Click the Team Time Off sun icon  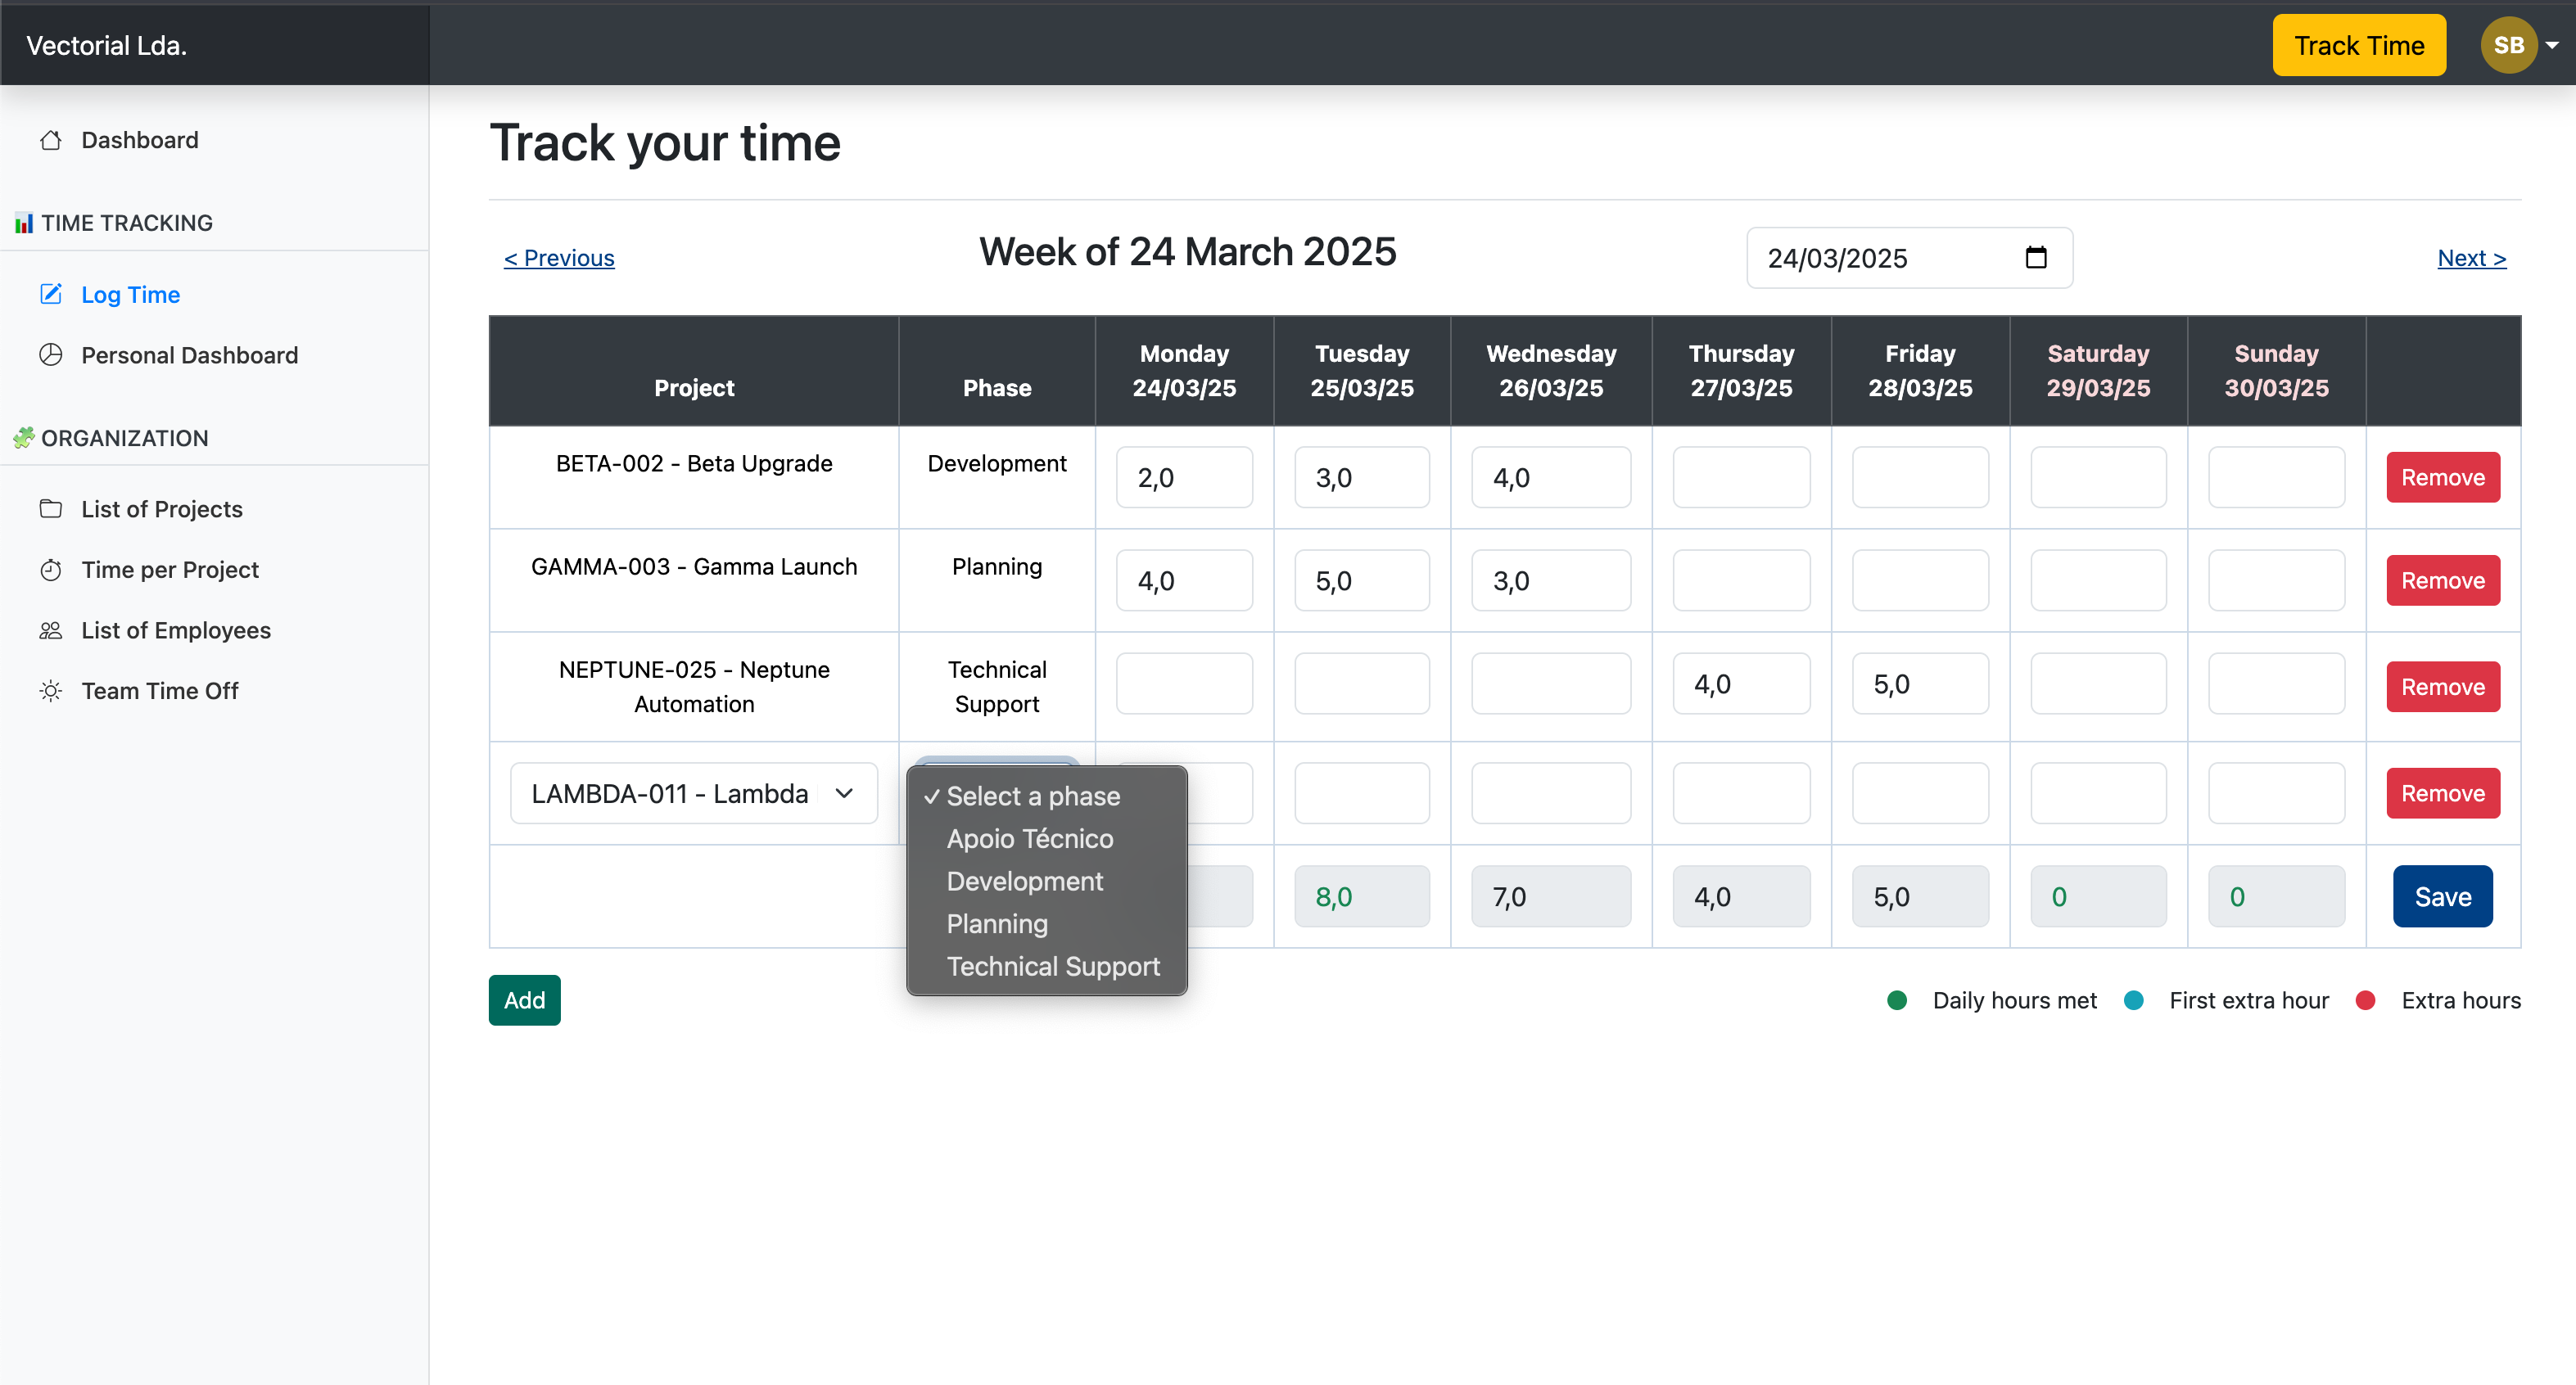point(52,690)
